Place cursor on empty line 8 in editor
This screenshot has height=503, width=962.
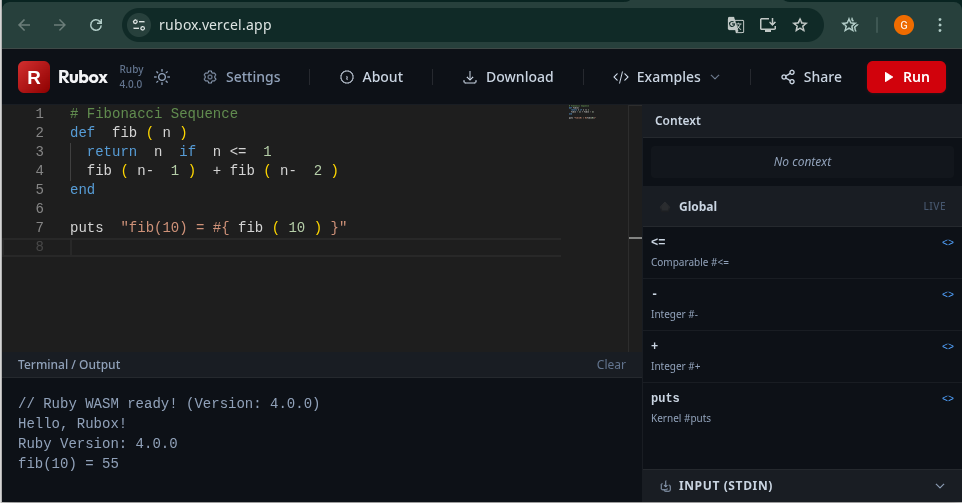pos(300,246)
